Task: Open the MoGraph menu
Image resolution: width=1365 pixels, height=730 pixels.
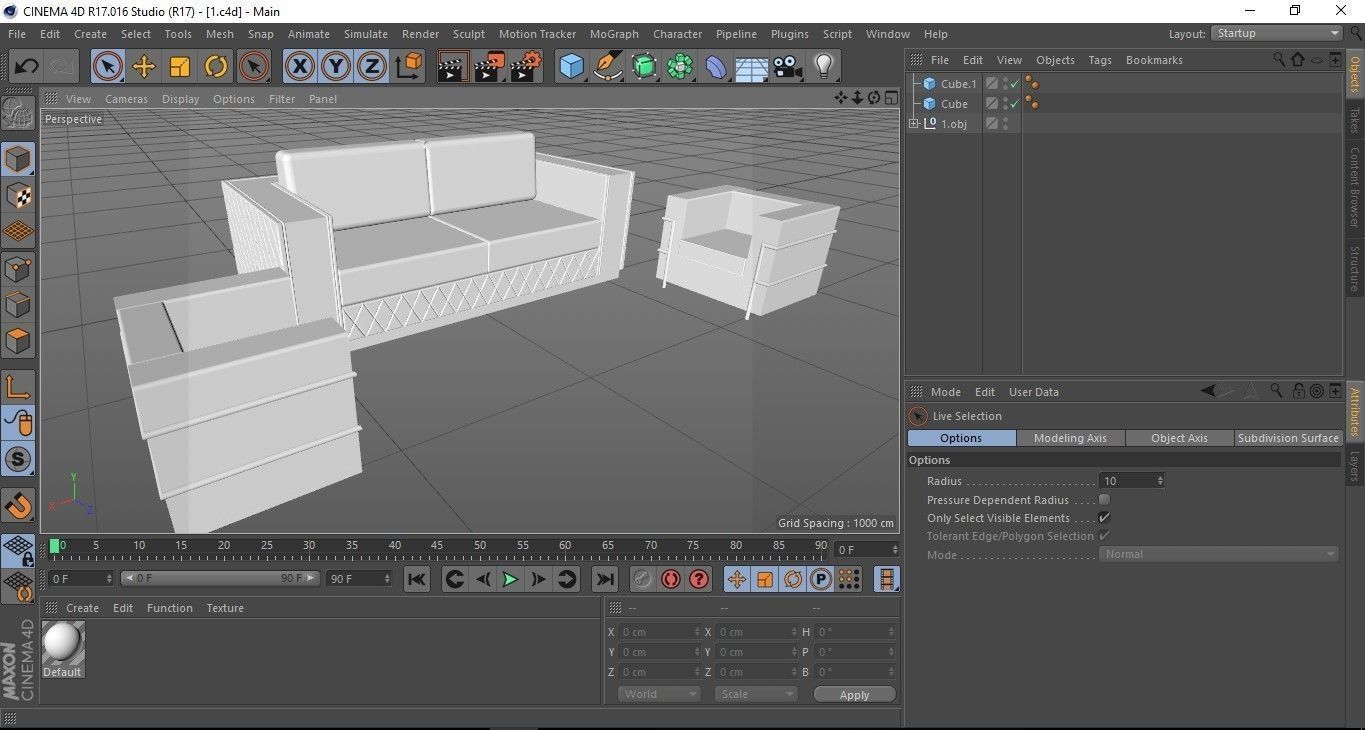Action: coord(614,34)
